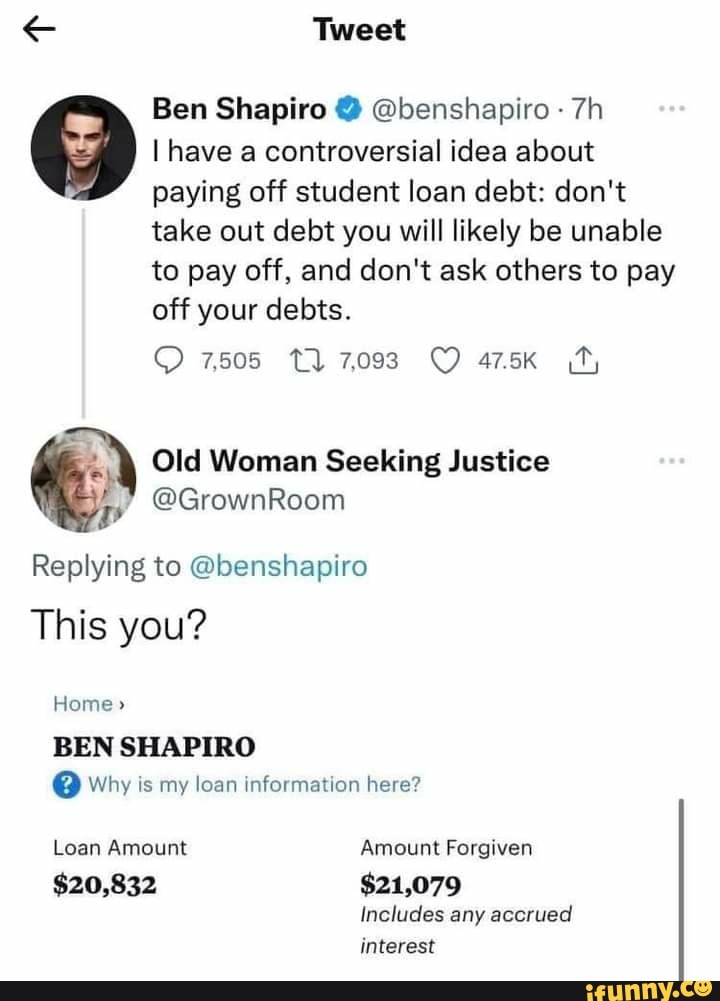Open the three-dot menu on the top tweet
The image size is (720, 1001).
675,107
